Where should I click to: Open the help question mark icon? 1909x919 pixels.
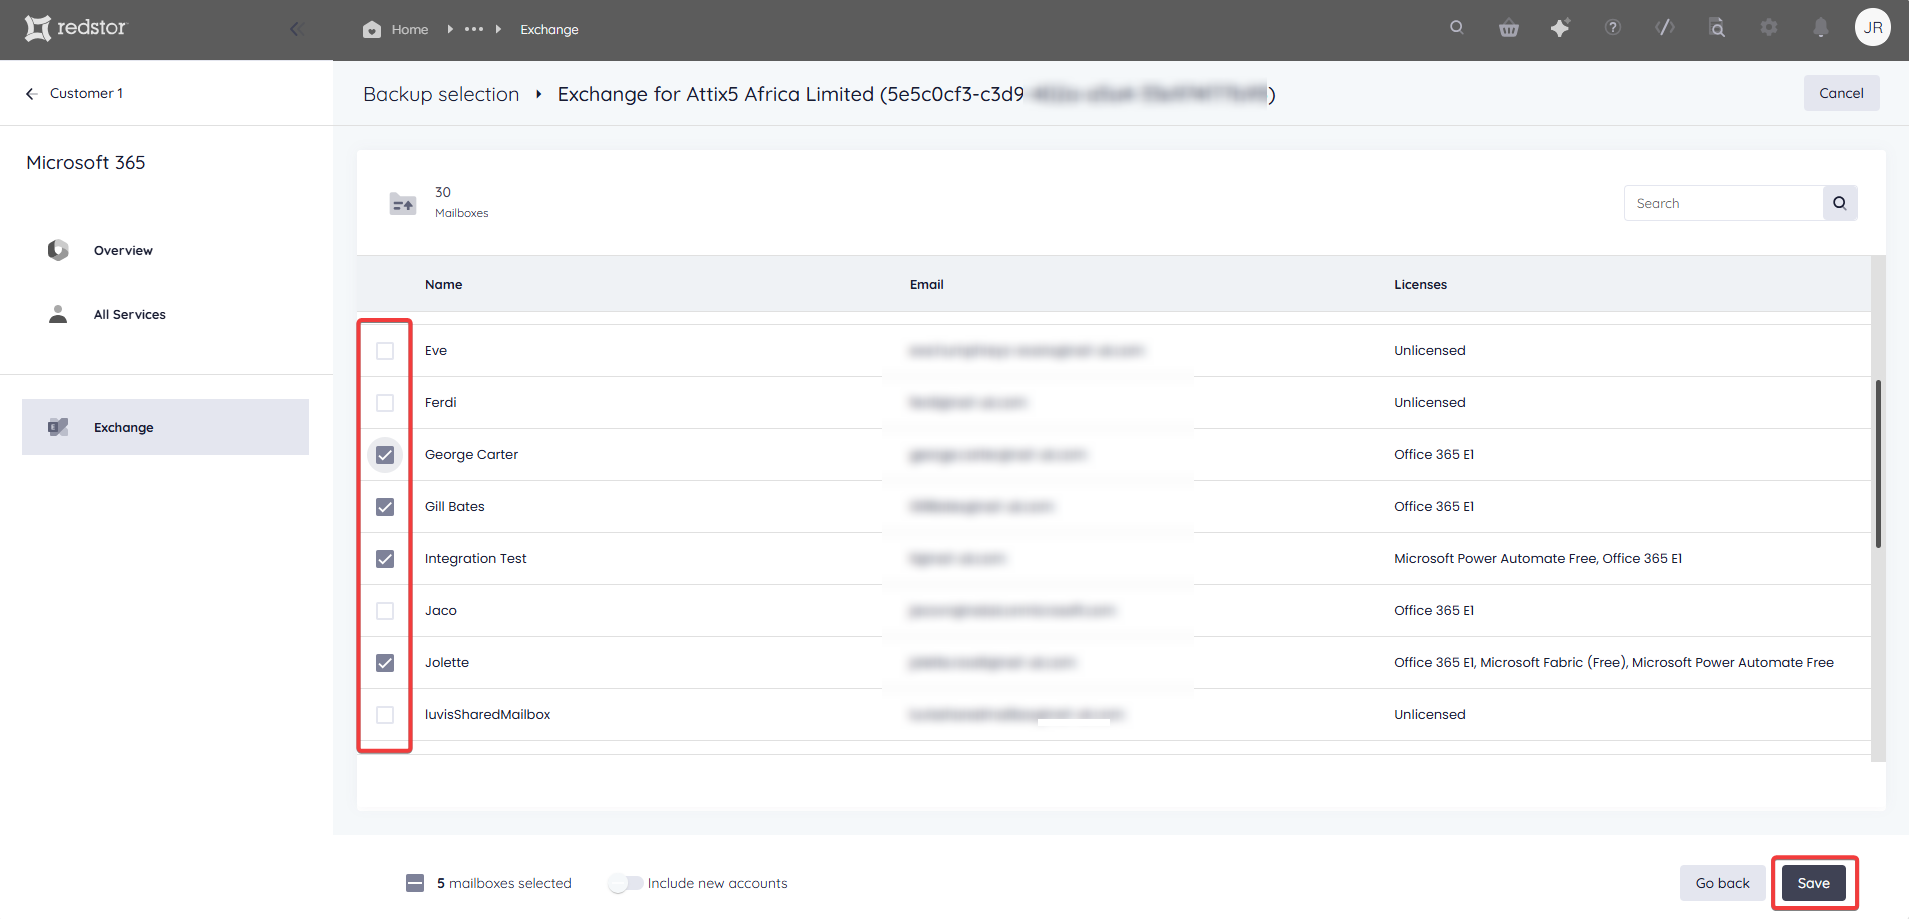1613,28
